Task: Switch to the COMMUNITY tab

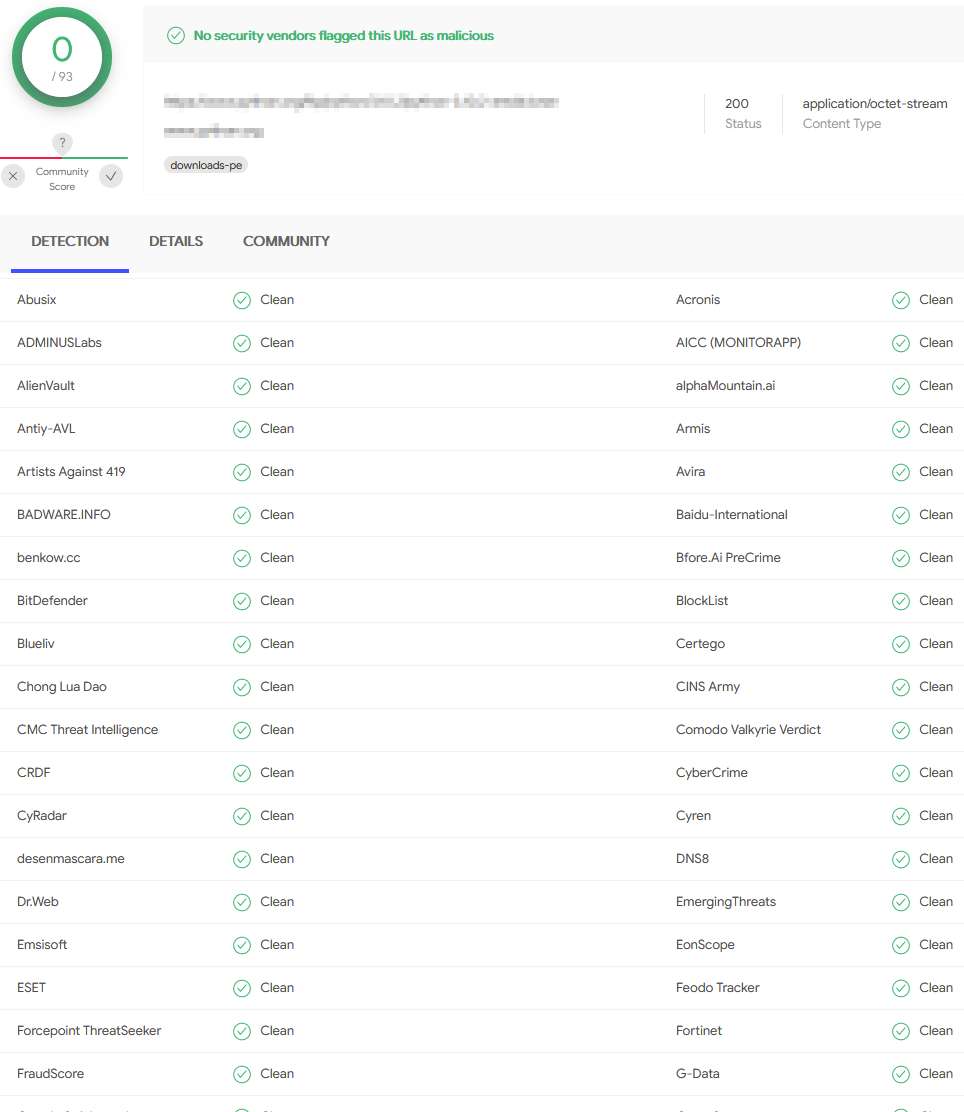Action: [x=286, y=241]
